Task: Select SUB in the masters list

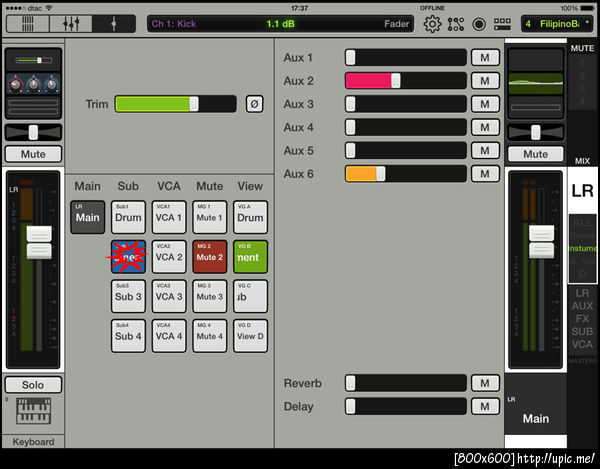Action: click(582, 331)
